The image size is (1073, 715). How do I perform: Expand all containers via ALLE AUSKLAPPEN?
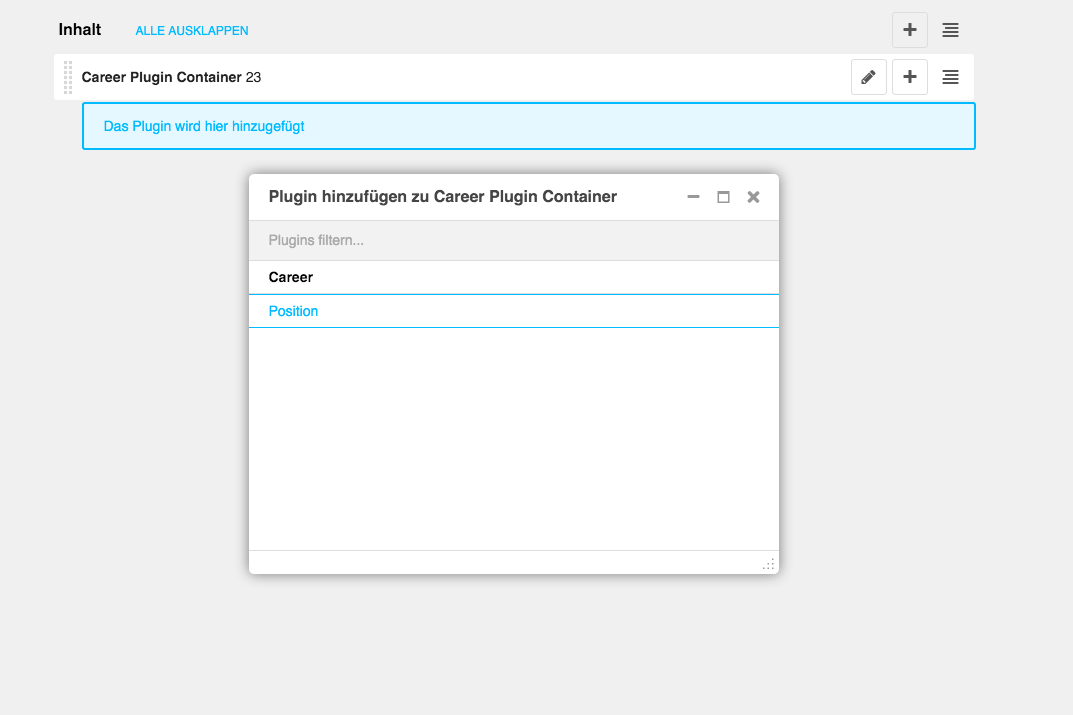(x=191, y=30)
